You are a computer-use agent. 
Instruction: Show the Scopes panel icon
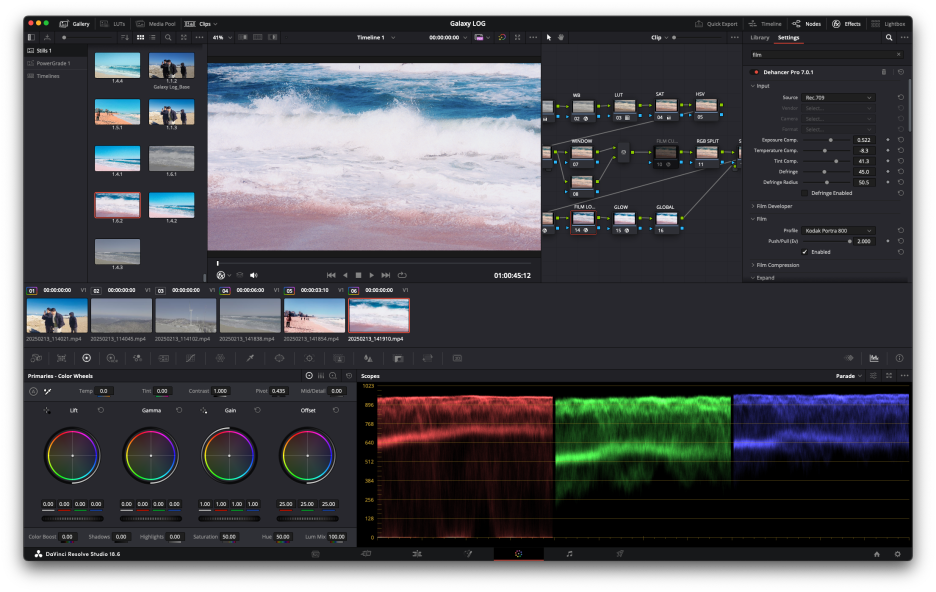(874, 358)
